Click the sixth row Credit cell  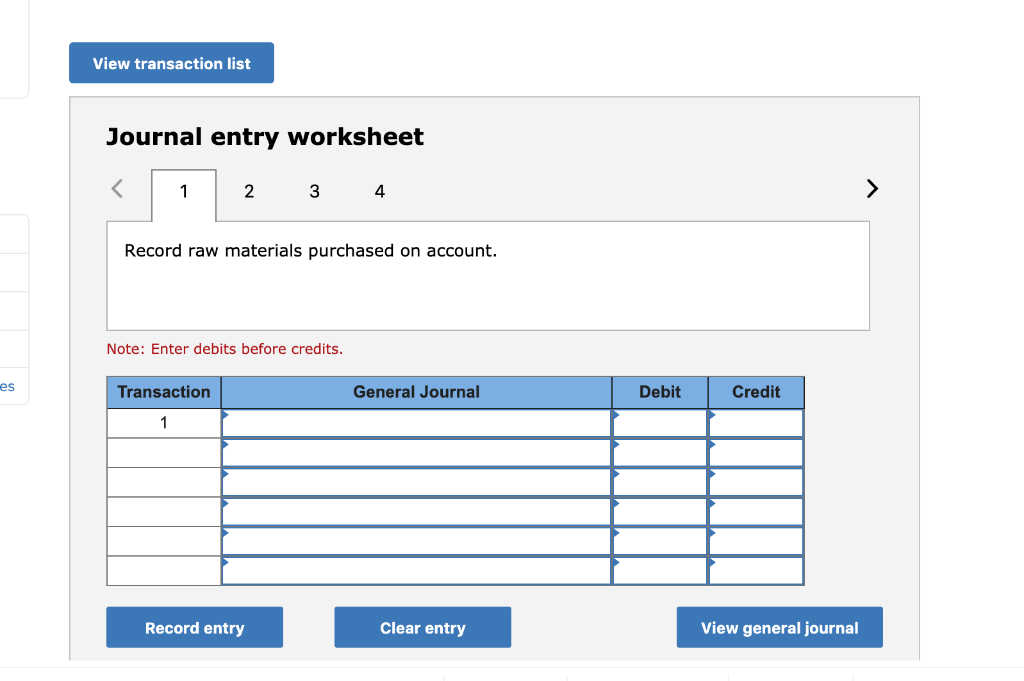tap(756, 571)
